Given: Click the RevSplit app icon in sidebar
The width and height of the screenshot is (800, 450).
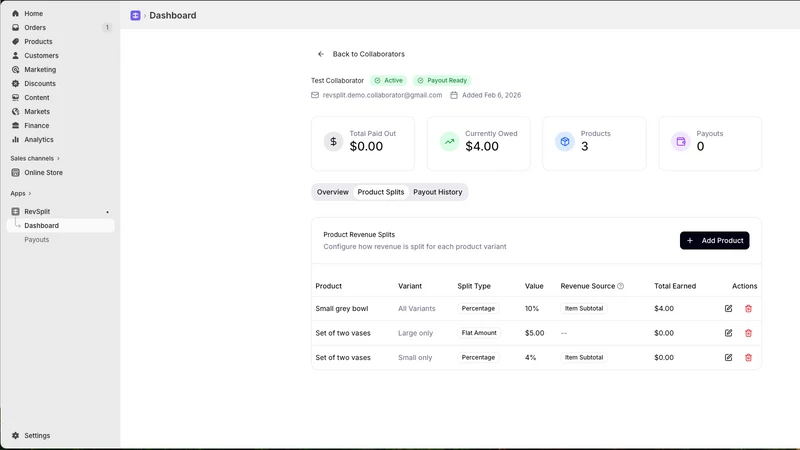Looking at the screenshot, I should (x=15, y=211).
